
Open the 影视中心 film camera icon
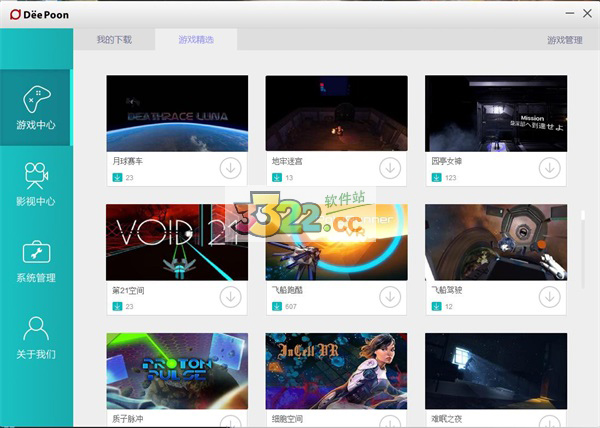[36, 176]
